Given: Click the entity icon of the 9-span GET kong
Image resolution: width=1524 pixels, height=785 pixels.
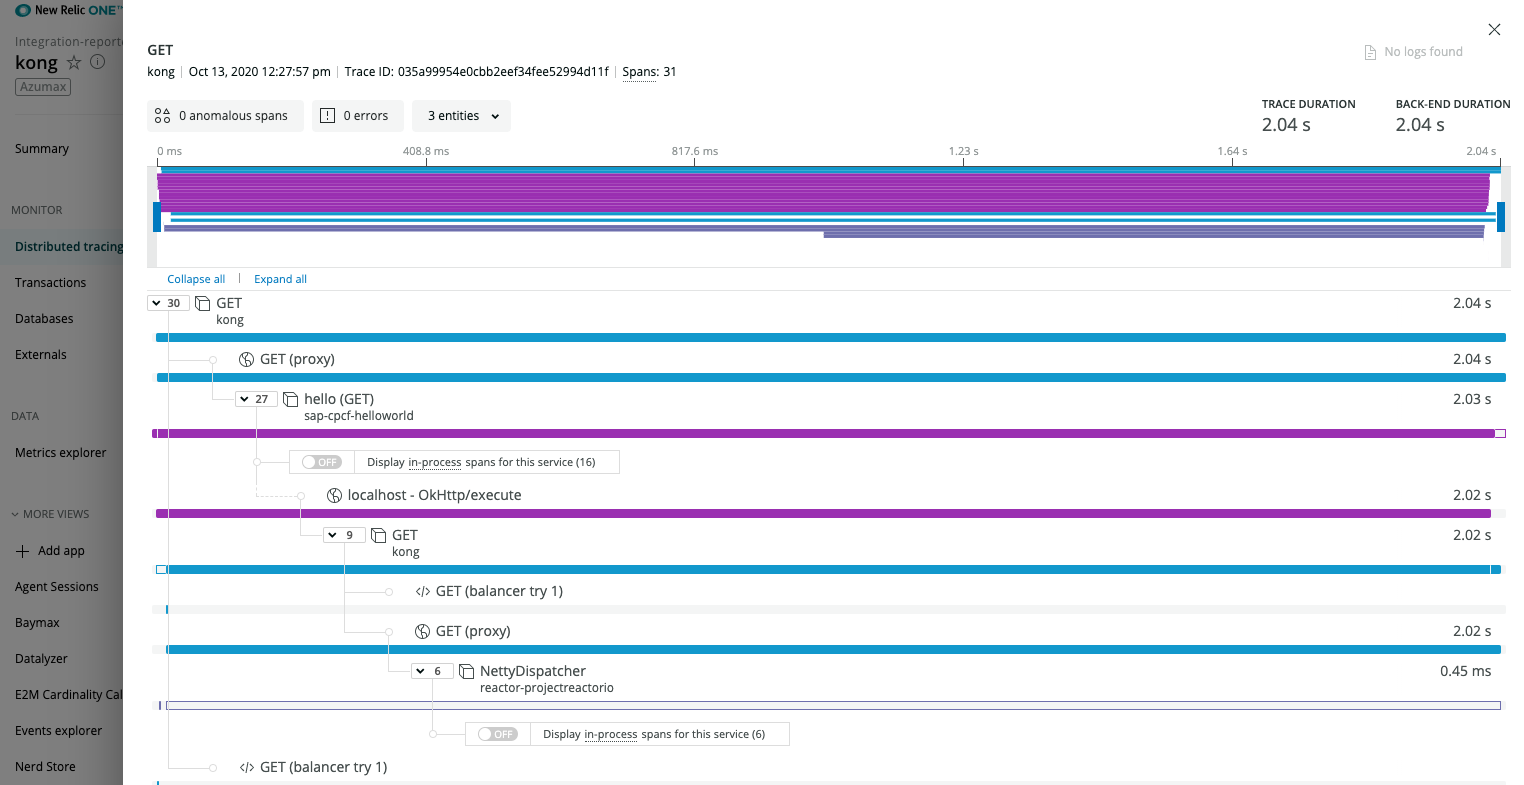Looking at the screenshot, I should pos(379,535).
